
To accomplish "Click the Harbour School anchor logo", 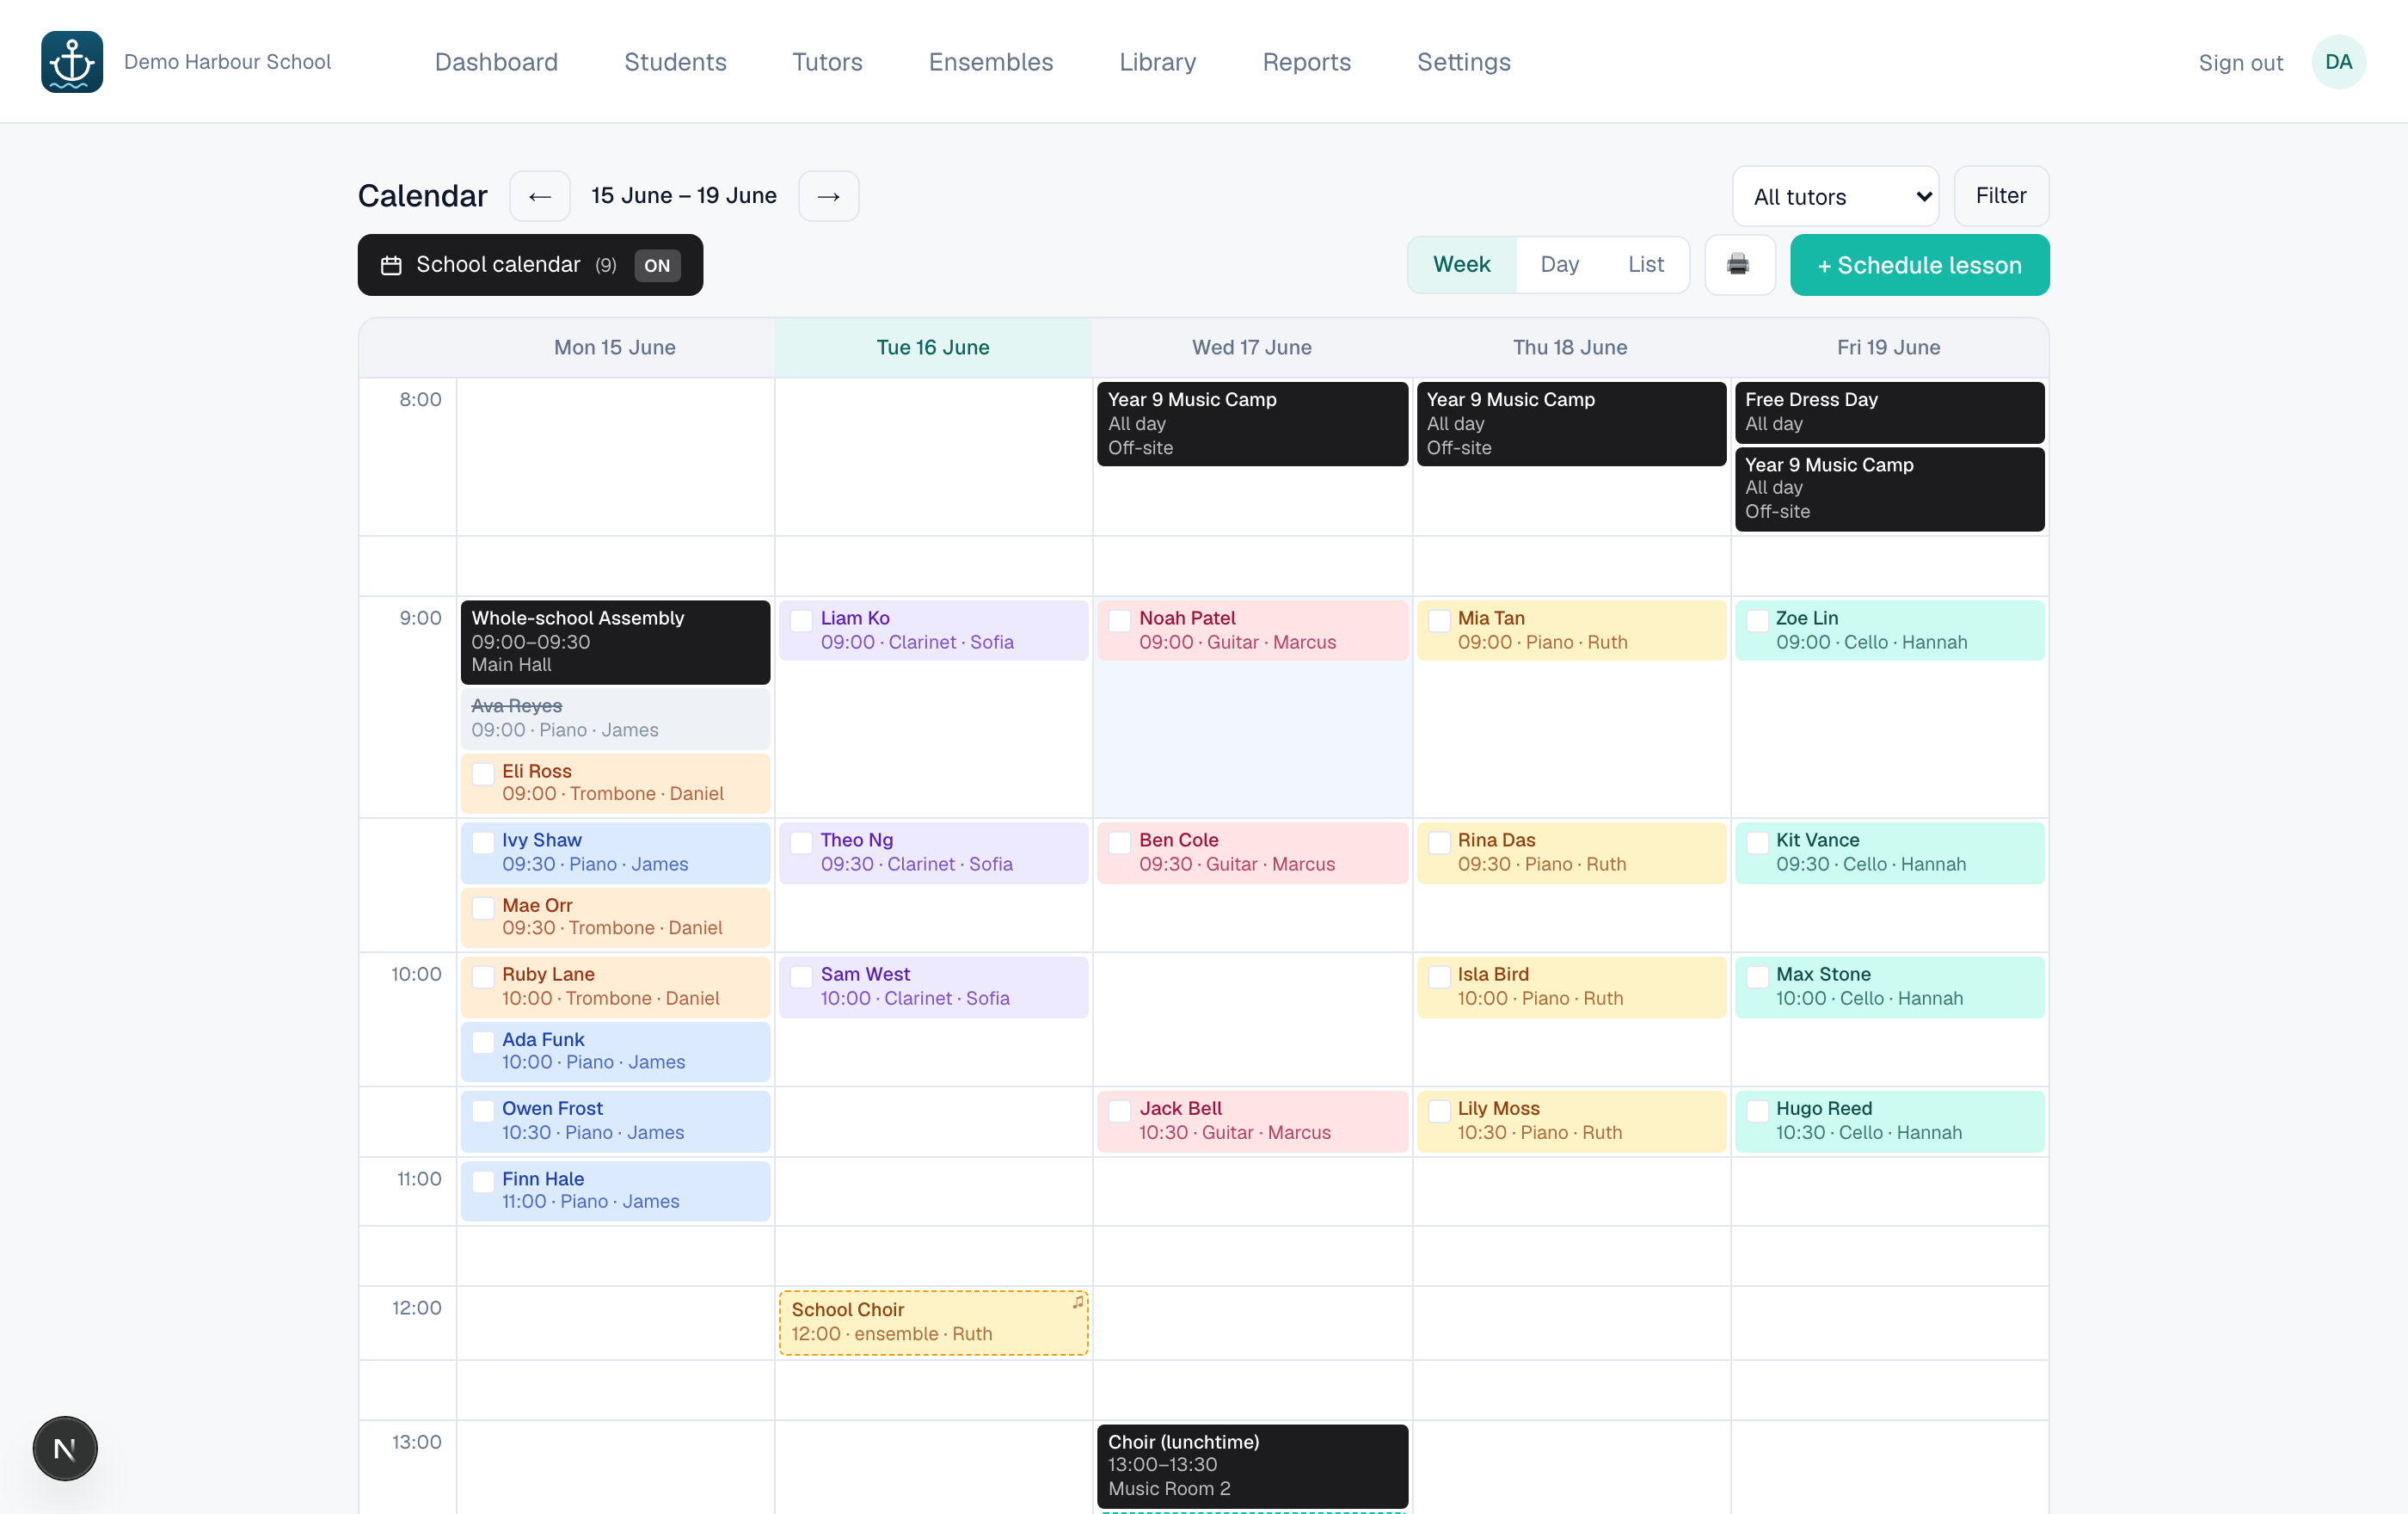I will click(72, 62).
